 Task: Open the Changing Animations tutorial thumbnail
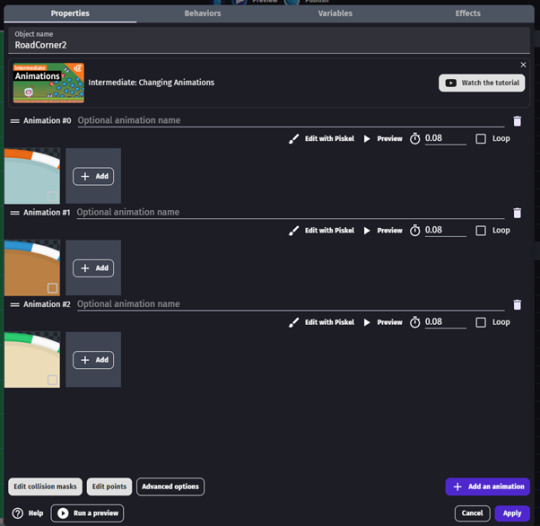coord(49,83)
